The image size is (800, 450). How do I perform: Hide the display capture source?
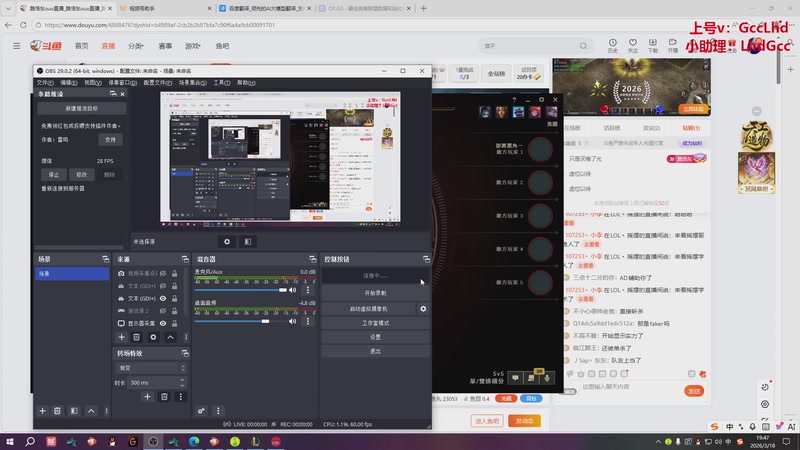[163, 323]
